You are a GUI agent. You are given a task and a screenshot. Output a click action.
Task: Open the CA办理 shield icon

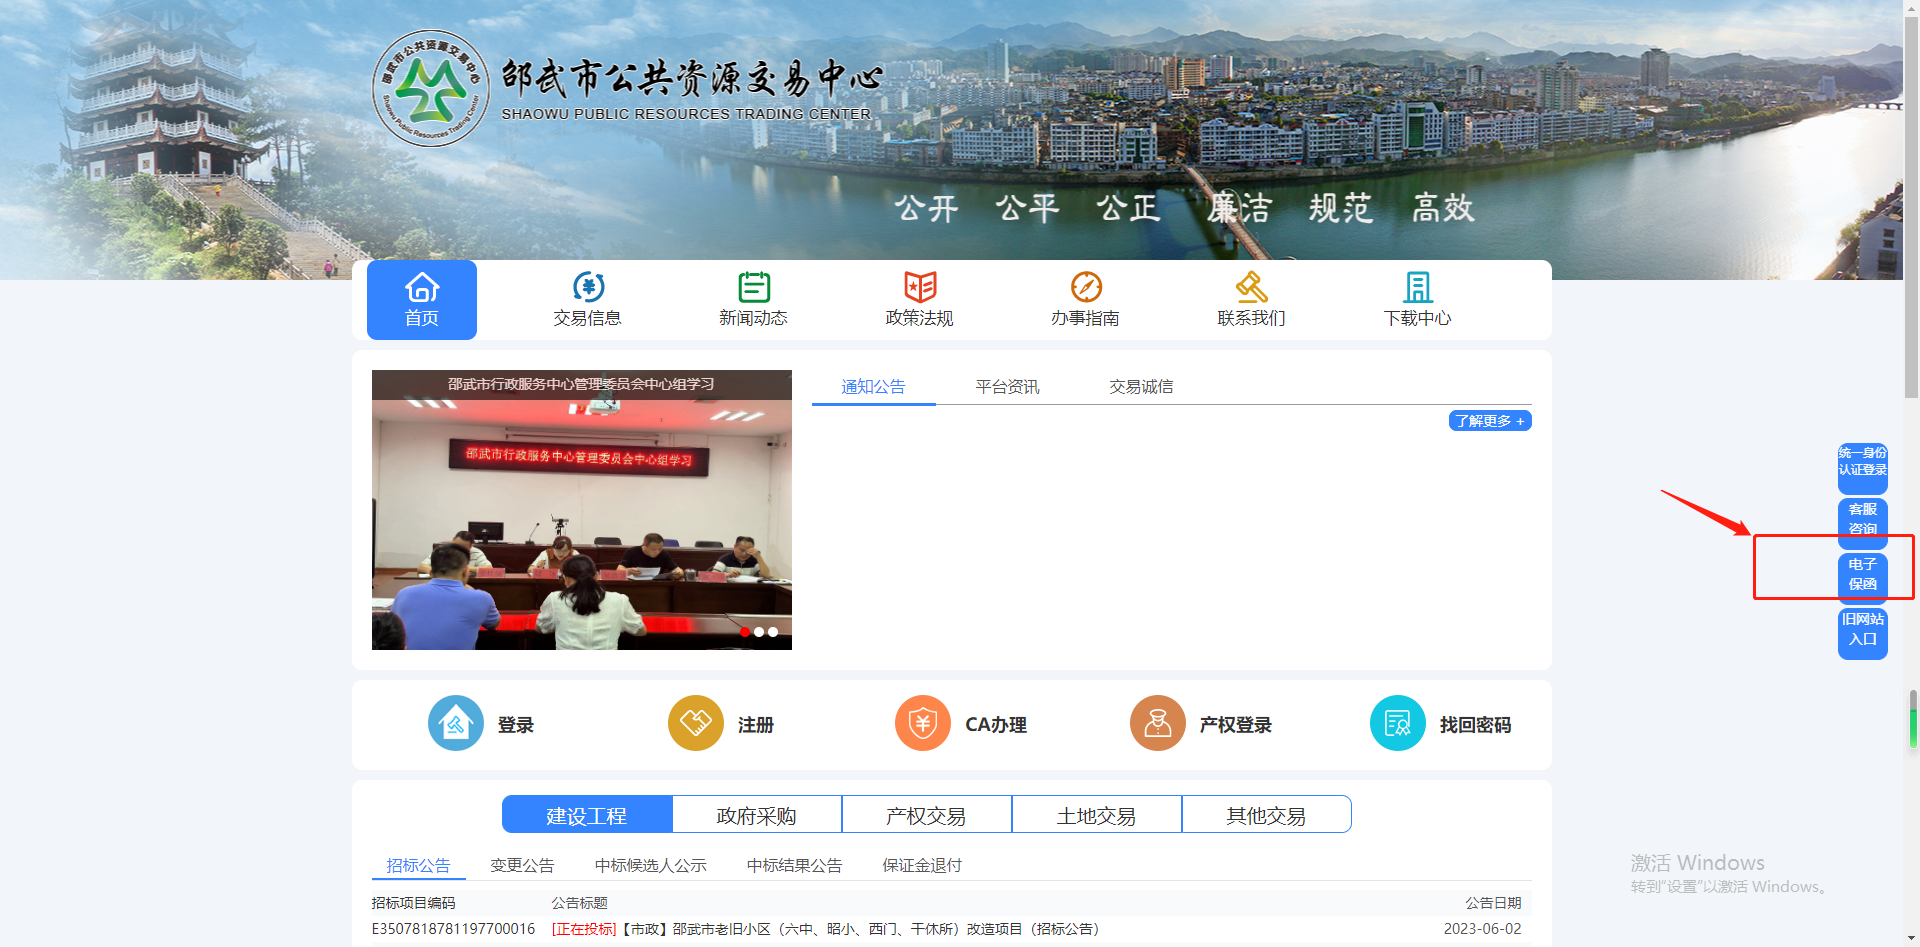[922, 723]
